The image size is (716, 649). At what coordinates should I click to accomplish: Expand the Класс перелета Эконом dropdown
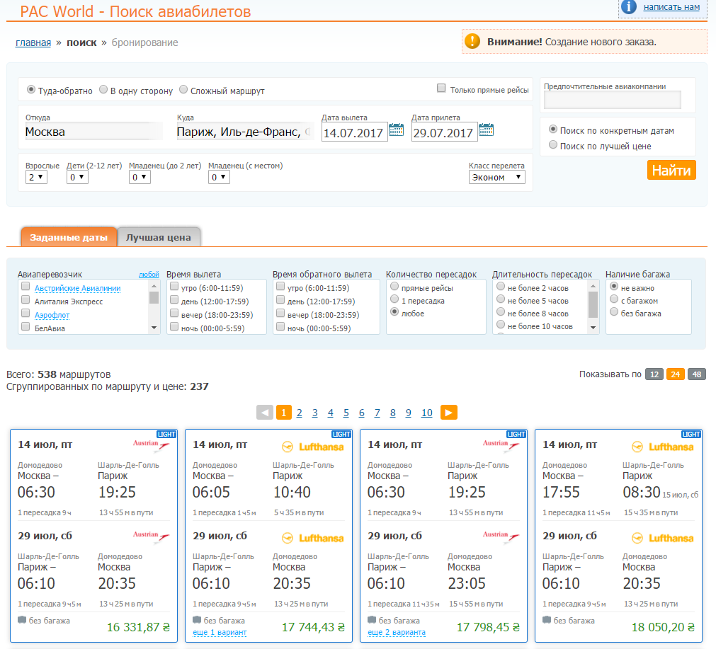tap(497, 177)
